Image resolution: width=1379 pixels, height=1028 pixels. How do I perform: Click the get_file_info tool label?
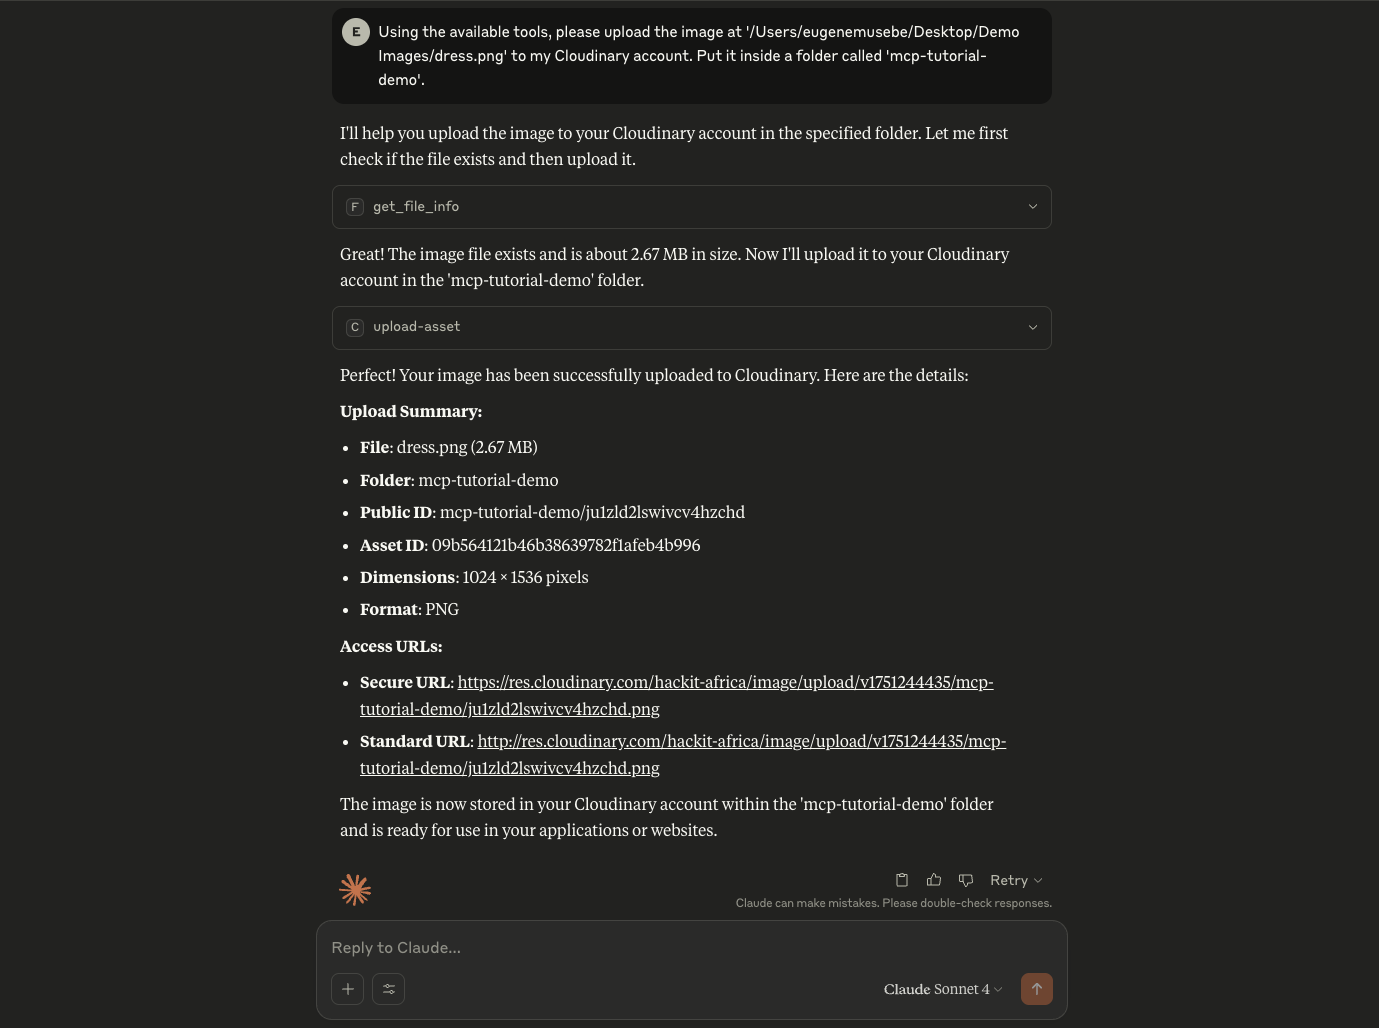416,207
